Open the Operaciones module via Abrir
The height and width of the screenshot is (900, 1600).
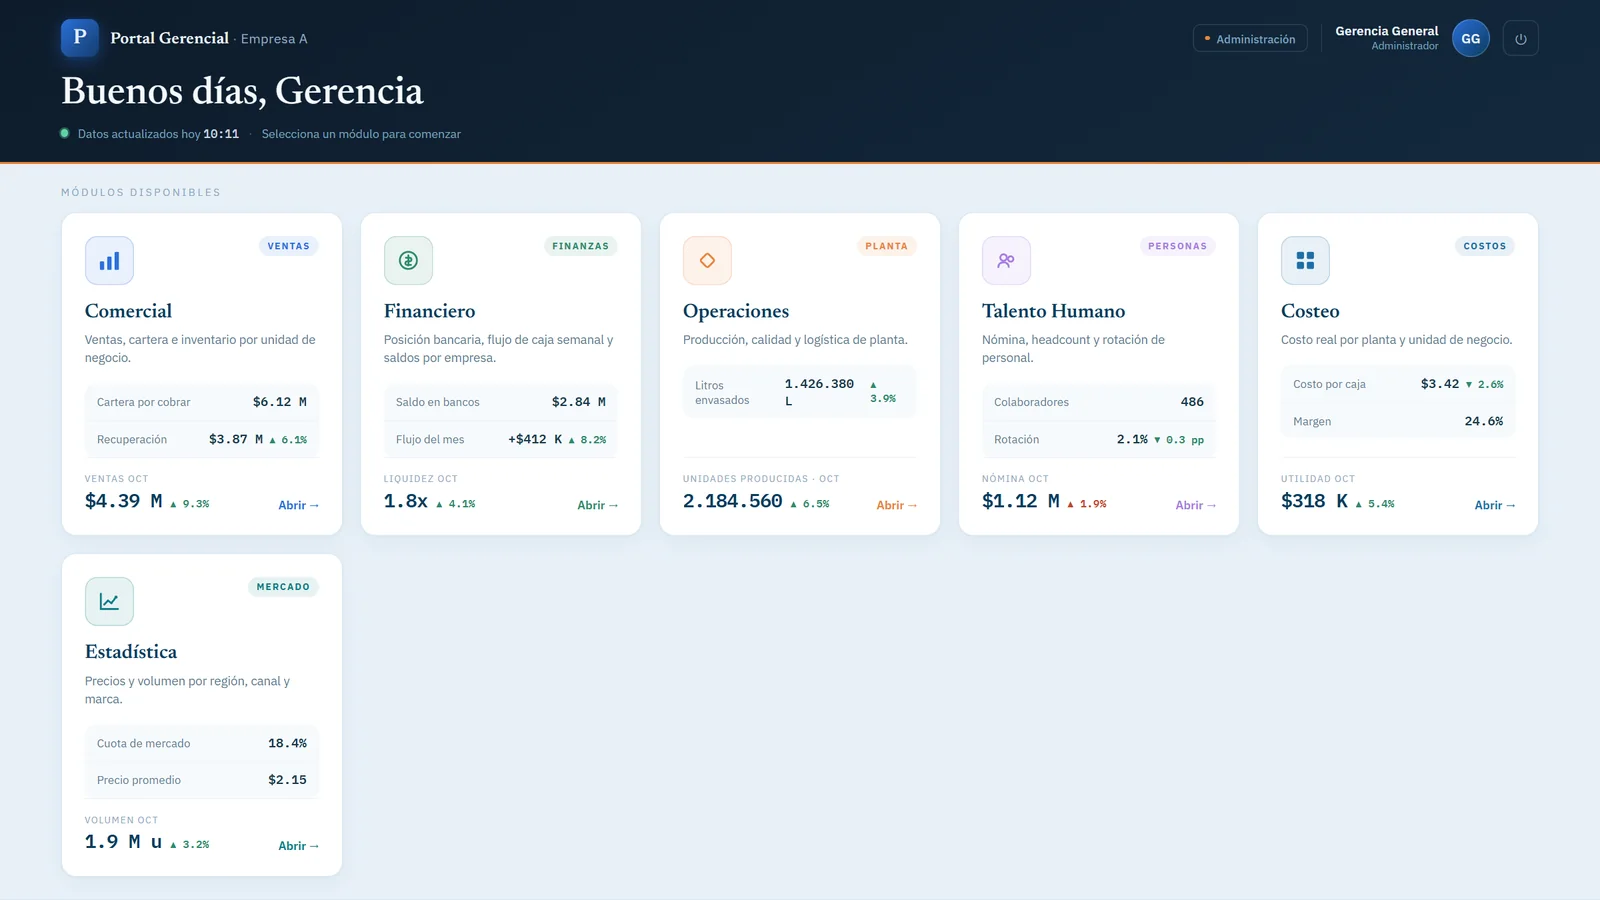coord(896,505)
